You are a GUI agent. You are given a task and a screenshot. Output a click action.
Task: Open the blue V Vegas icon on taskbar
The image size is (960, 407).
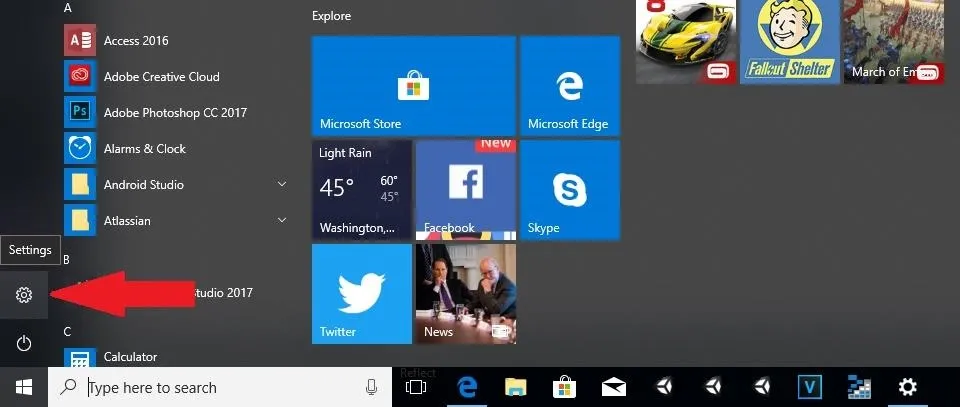[810, 387]
